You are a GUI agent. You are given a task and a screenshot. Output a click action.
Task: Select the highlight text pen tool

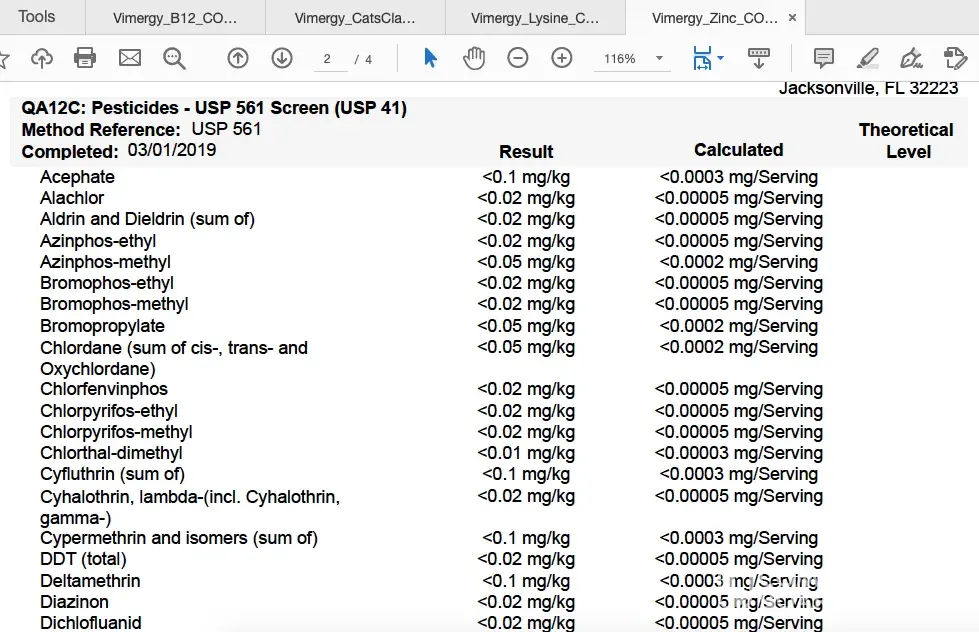(x=867, y=59)
